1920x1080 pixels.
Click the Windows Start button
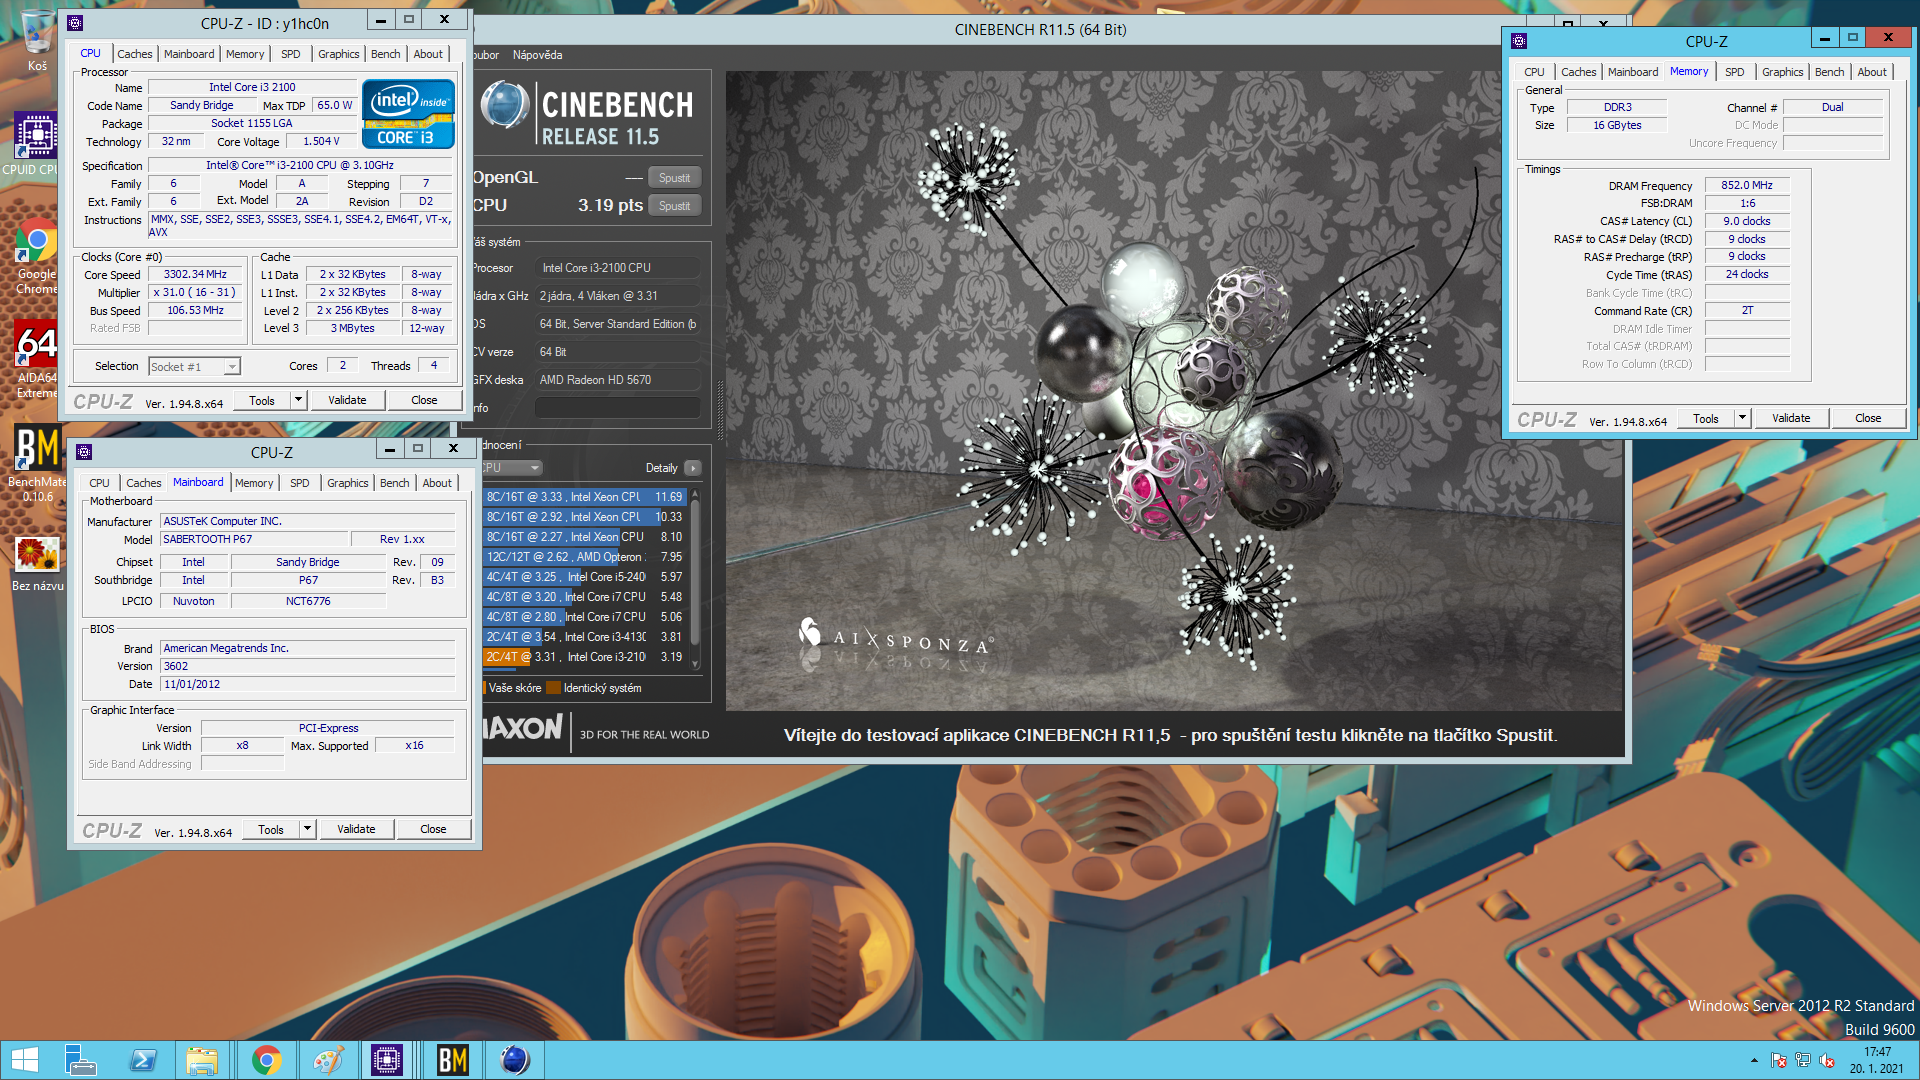point(24,1060)
